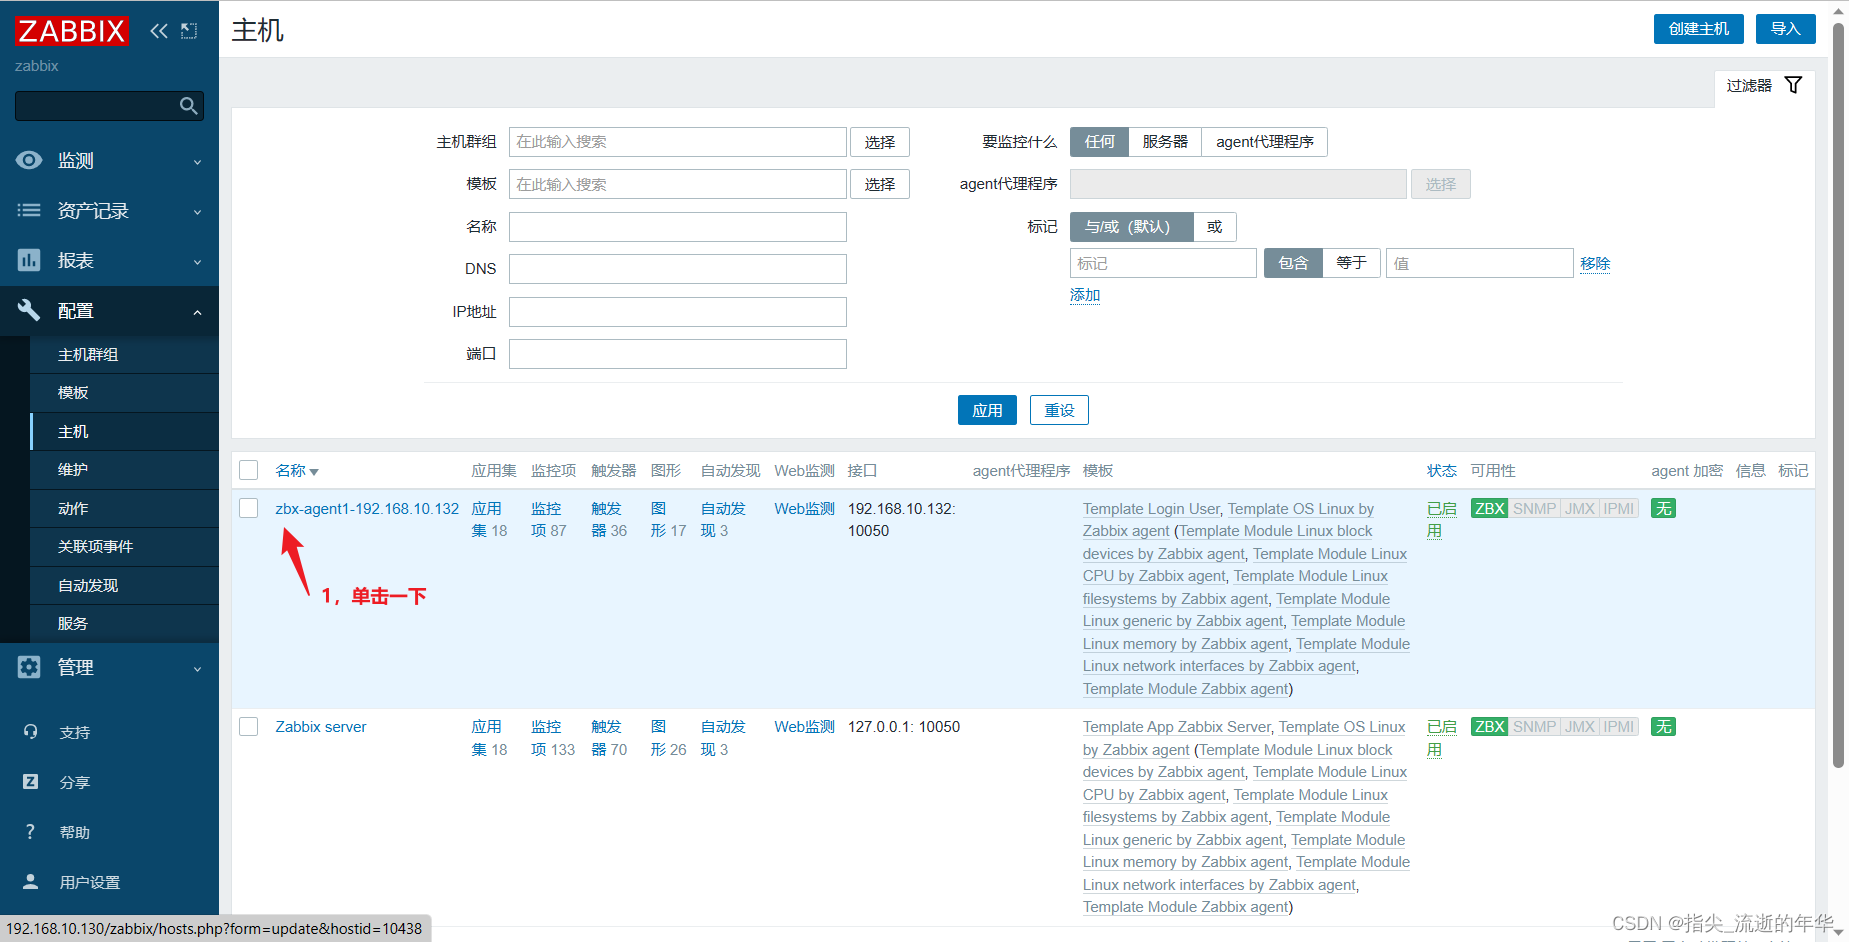Check the select-all hosts checkbox
Image resolution: width=1849 pixels, height=942 pixels.
249,470
